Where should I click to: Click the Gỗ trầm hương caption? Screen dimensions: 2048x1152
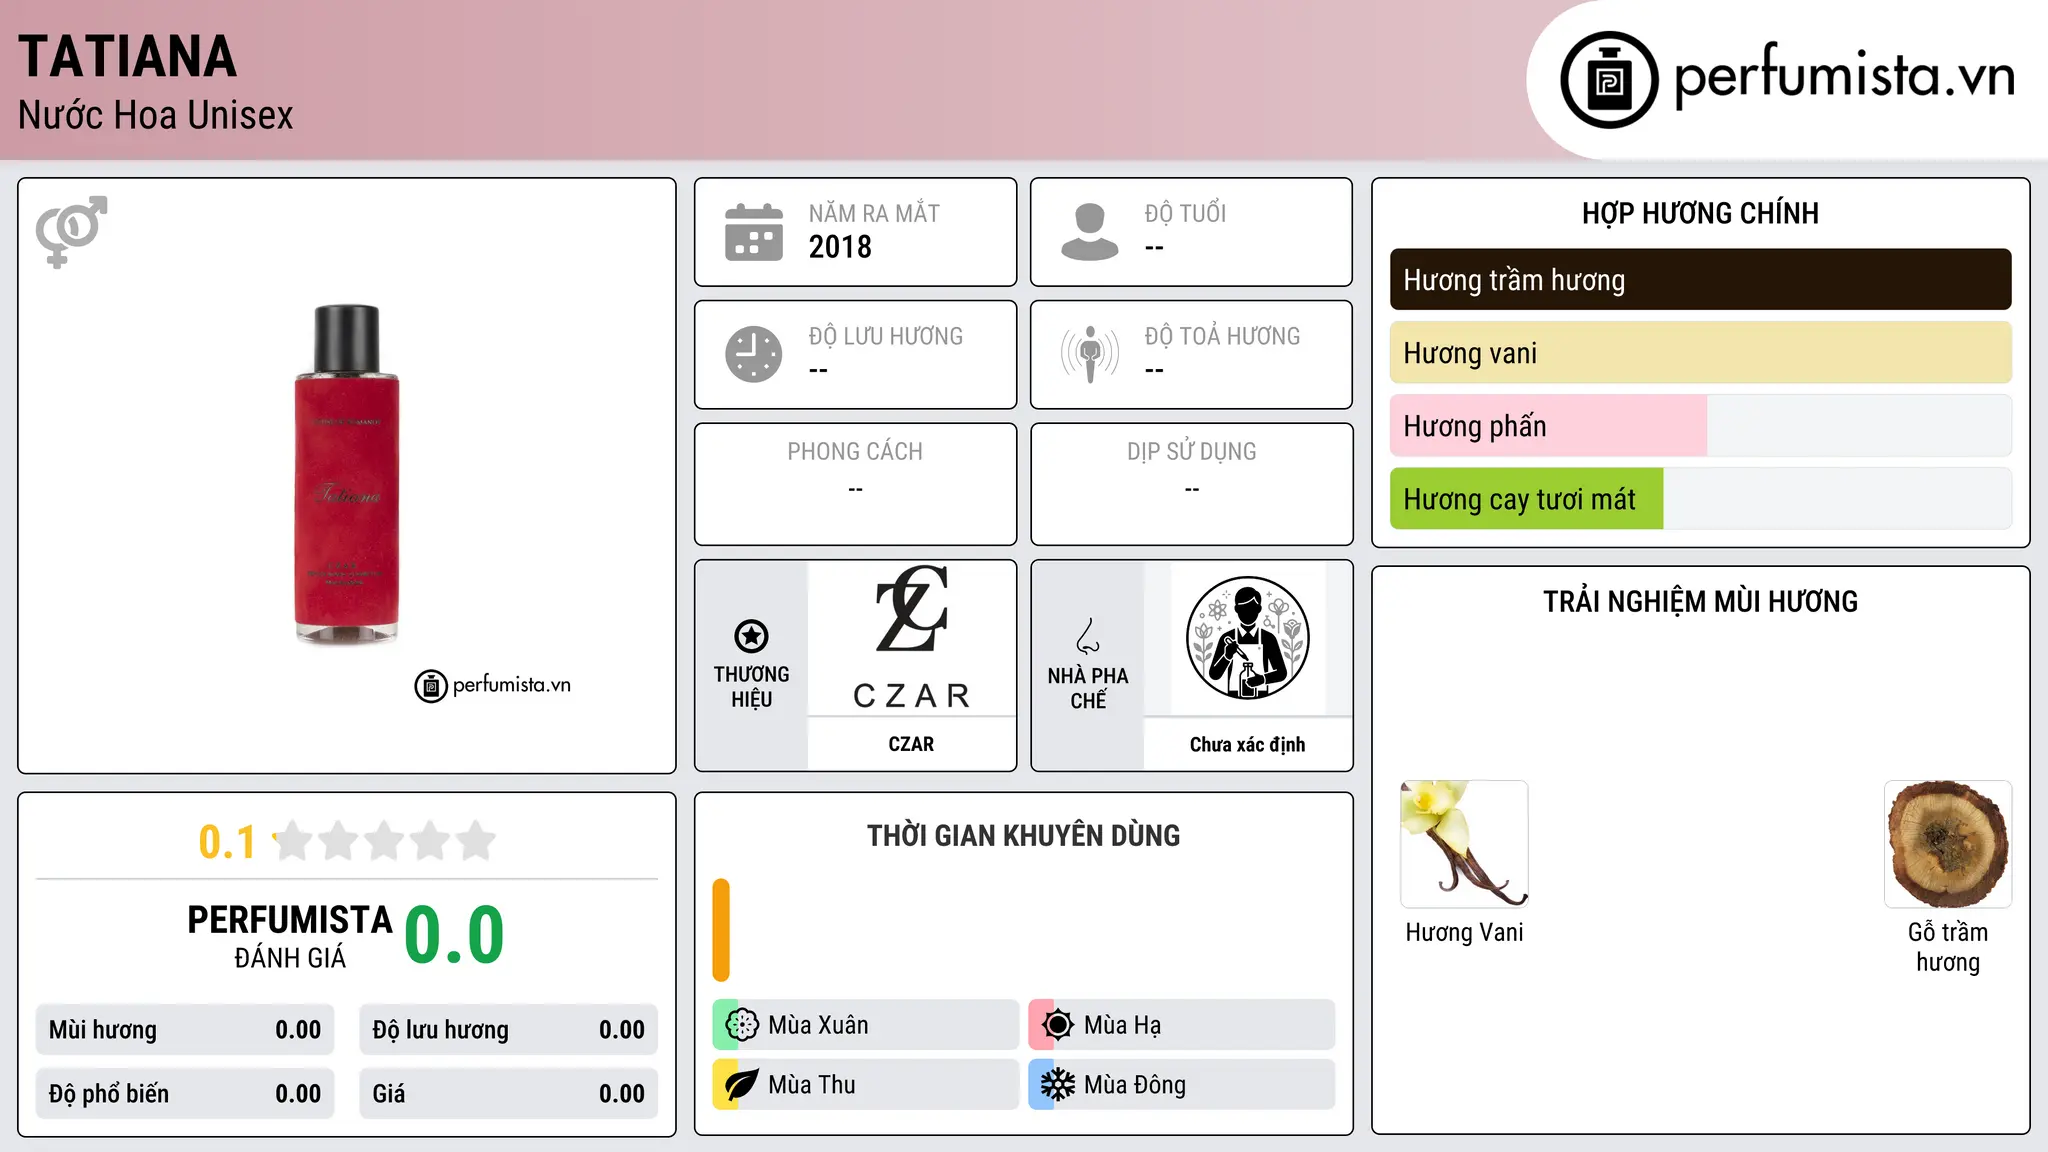tap(1948, 947)
